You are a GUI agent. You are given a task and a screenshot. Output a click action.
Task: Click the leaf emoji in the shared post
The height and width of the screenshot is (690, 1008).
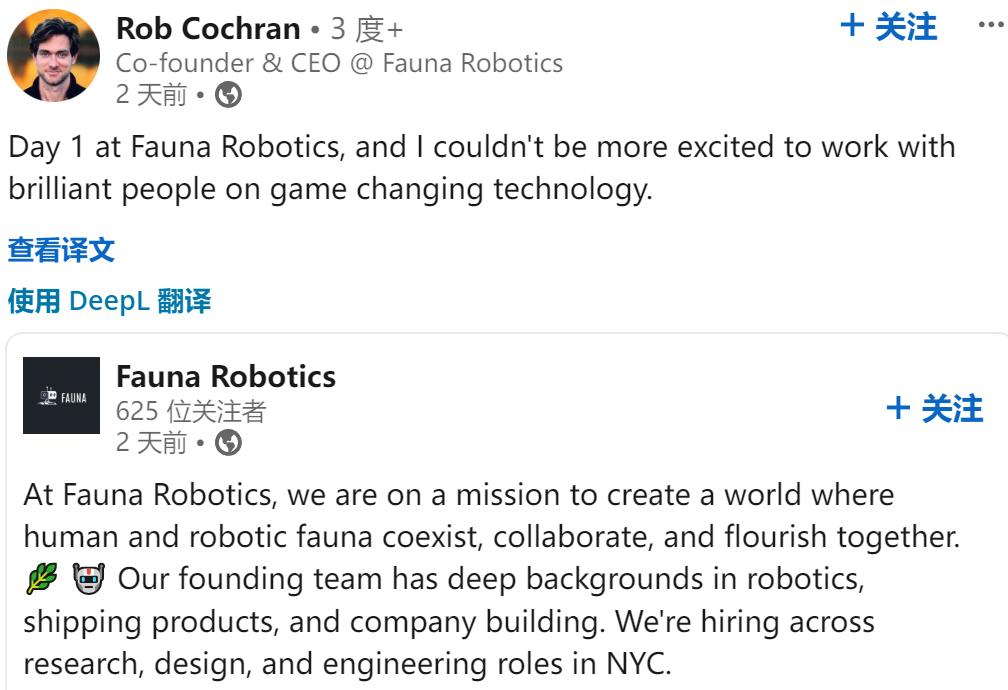point(40,578)
